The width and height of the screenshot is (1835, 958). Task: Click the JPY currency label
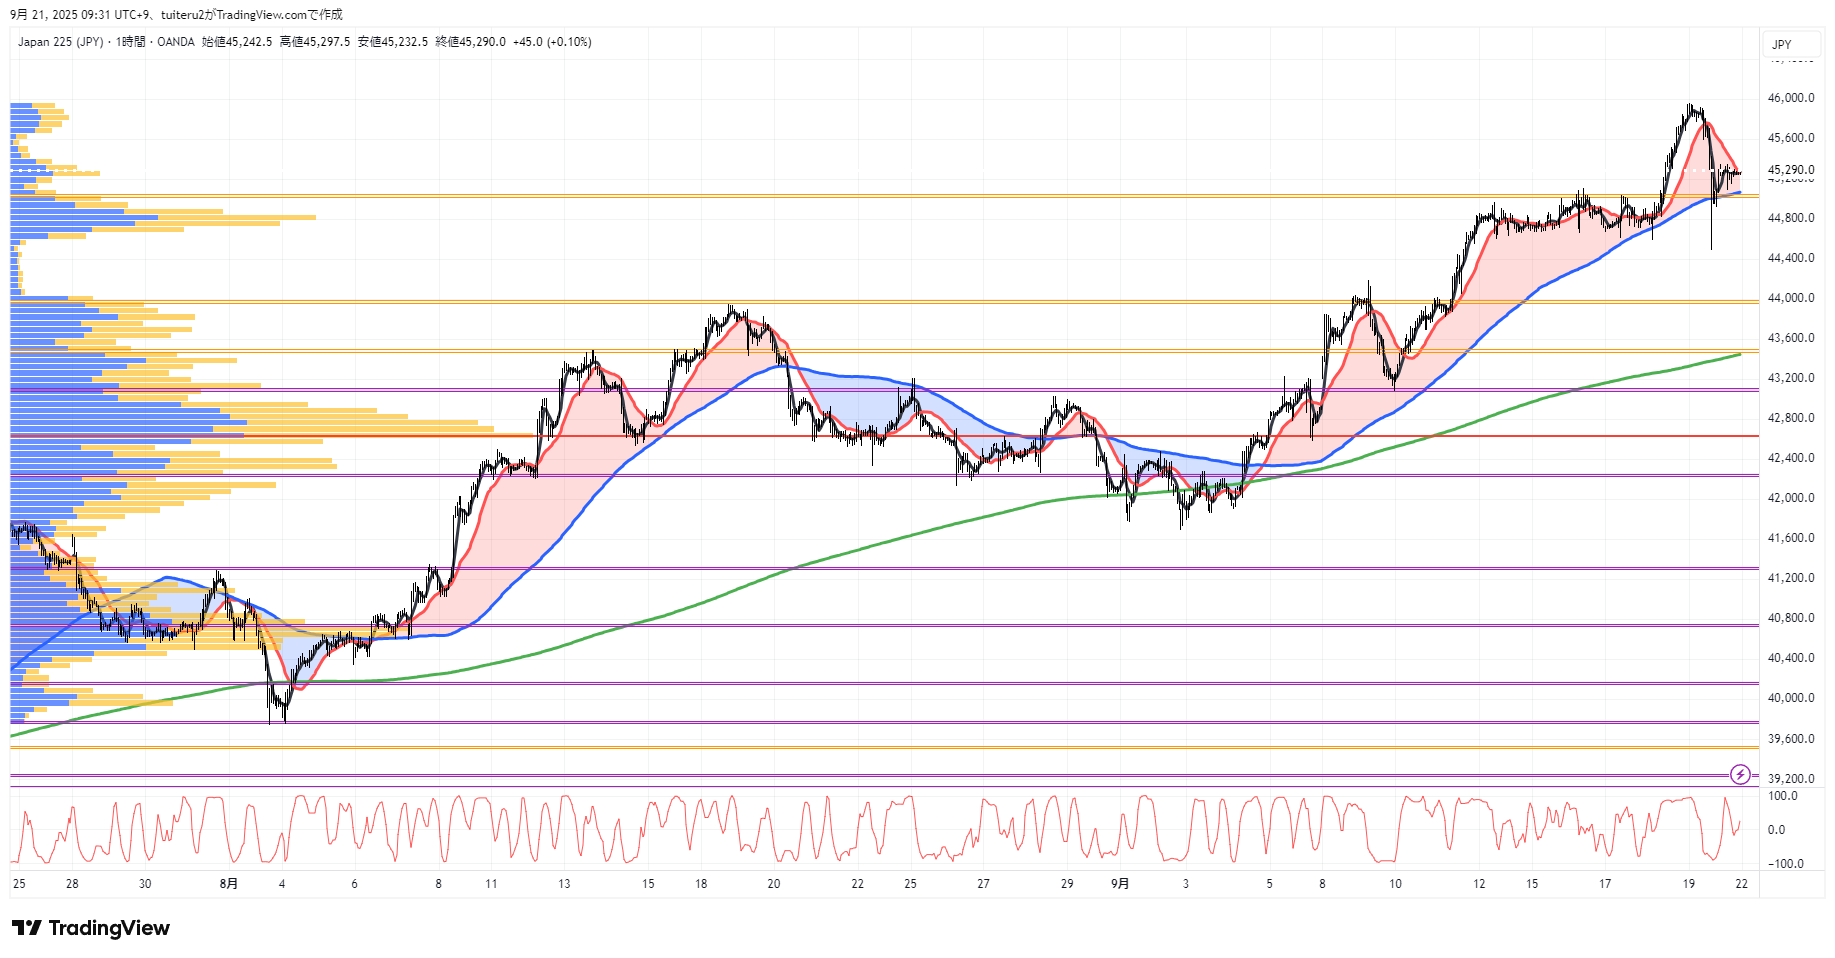coord(1781,44)
